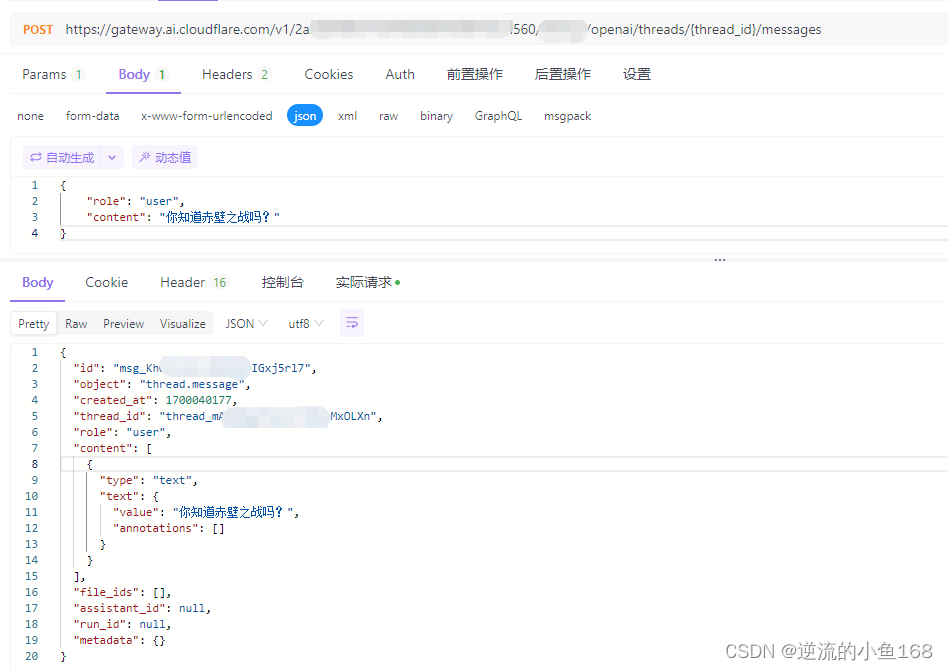Open the 实际请求 actual request tab
948x670 pixels.
[368, 282]
